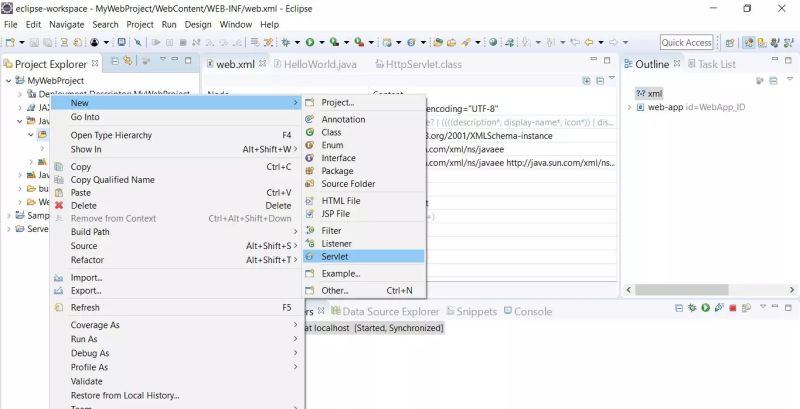Open the Window menu
The image size is (800, 409).
click(x=236, y=24)
